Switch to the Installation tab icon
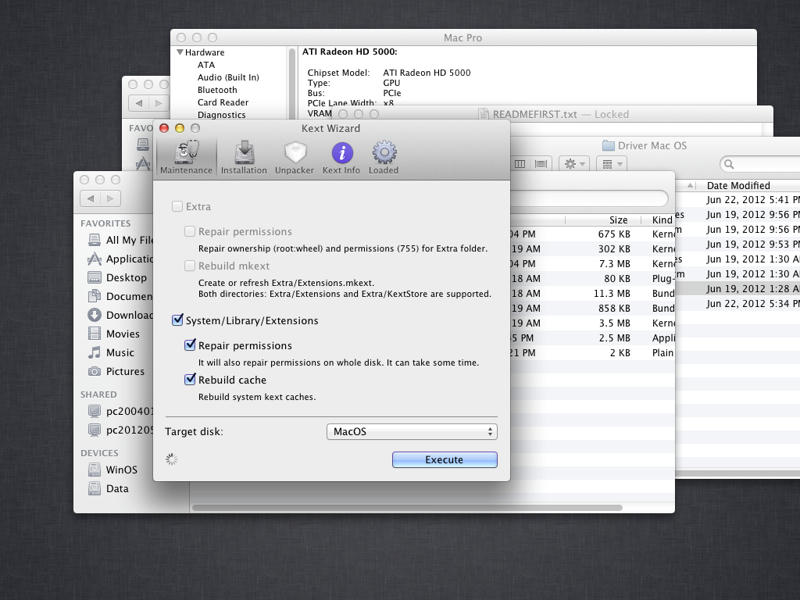The width and height of the screenshot is (800, 600). point(244,157)
